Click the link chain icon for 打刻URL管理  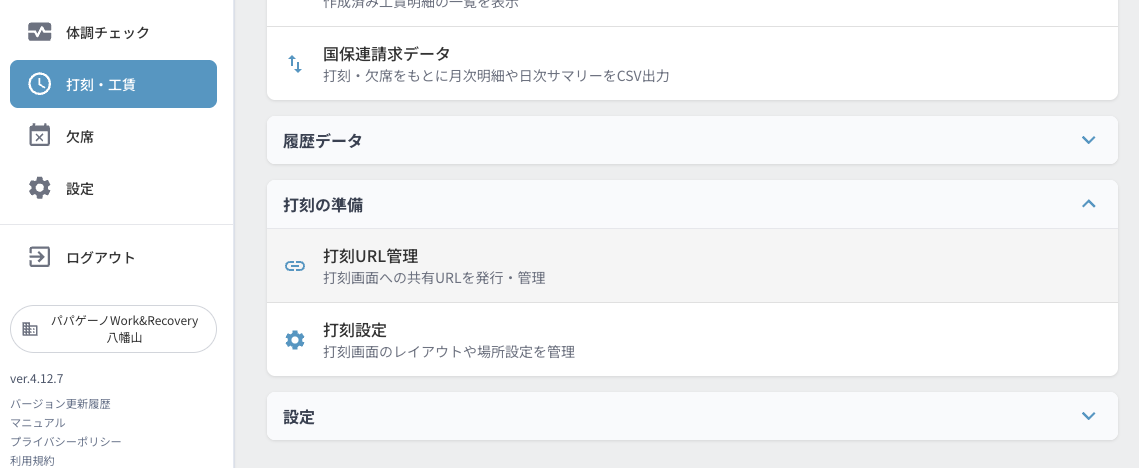click(294, 266)
